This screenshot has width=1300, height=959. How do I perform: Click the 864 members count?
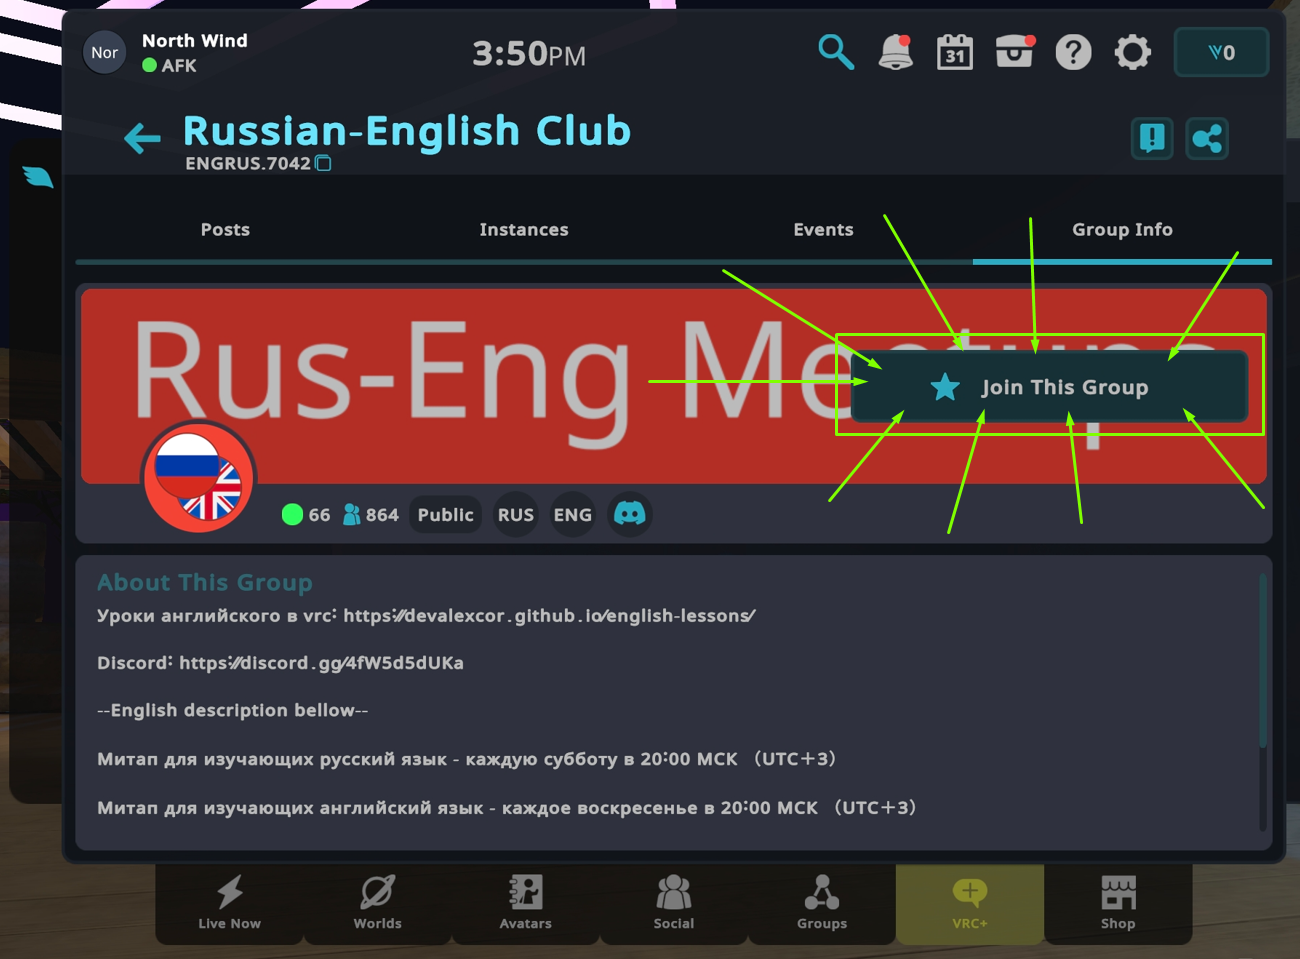click(371, 515)
